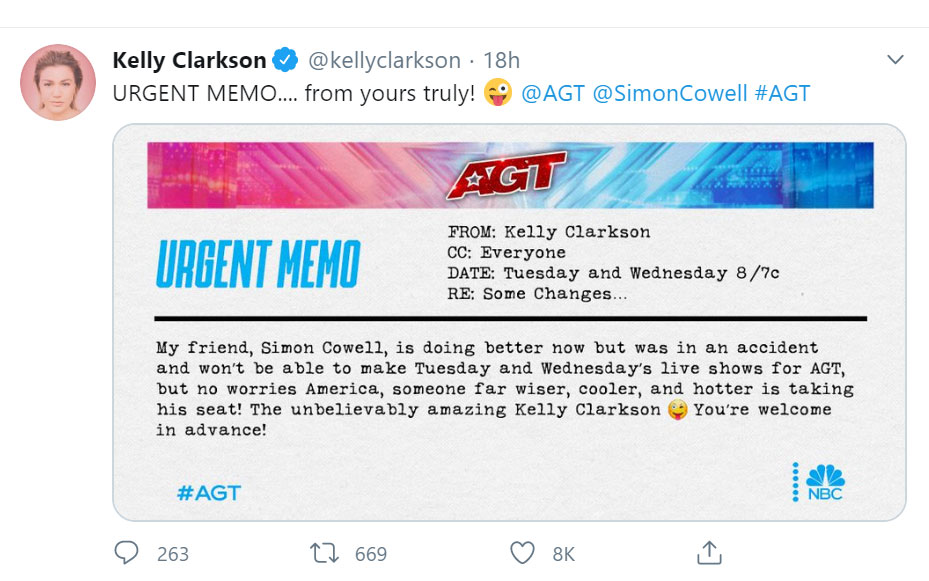
Task: Click the @kellyclarkson handle
Action: (x=384, y=60)
